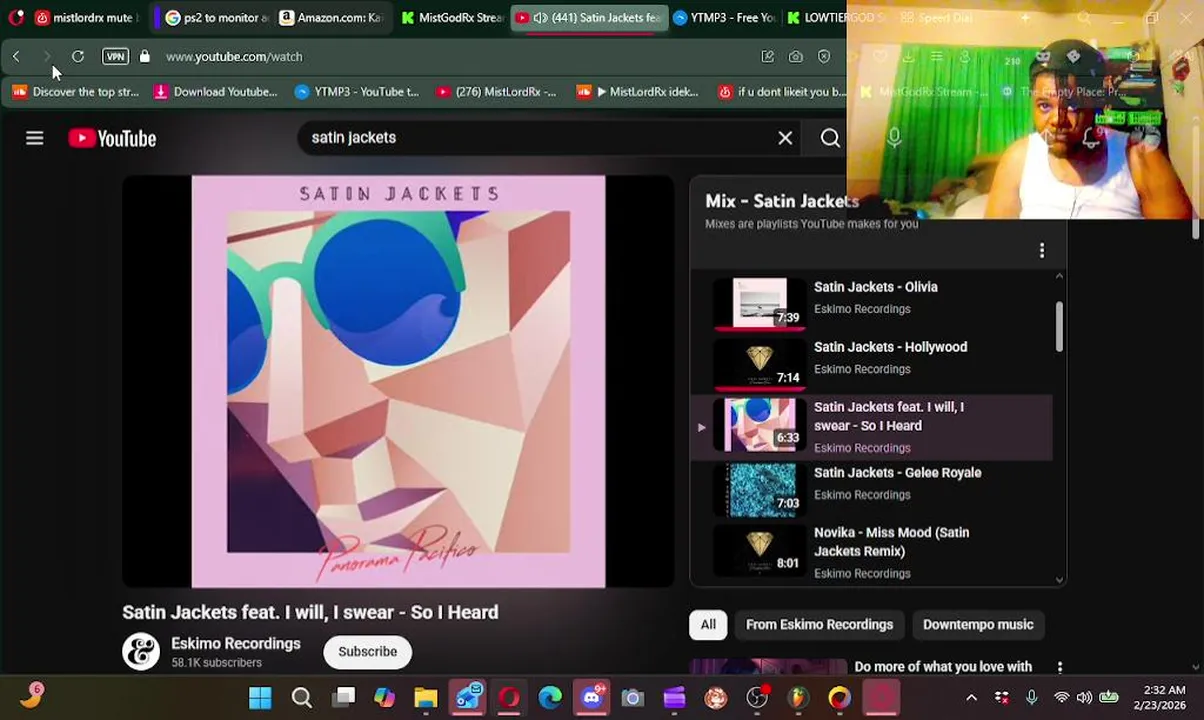Start voice search with microphone icon
The width and height of the screenshot is (1204, 720).
point(894,138)
